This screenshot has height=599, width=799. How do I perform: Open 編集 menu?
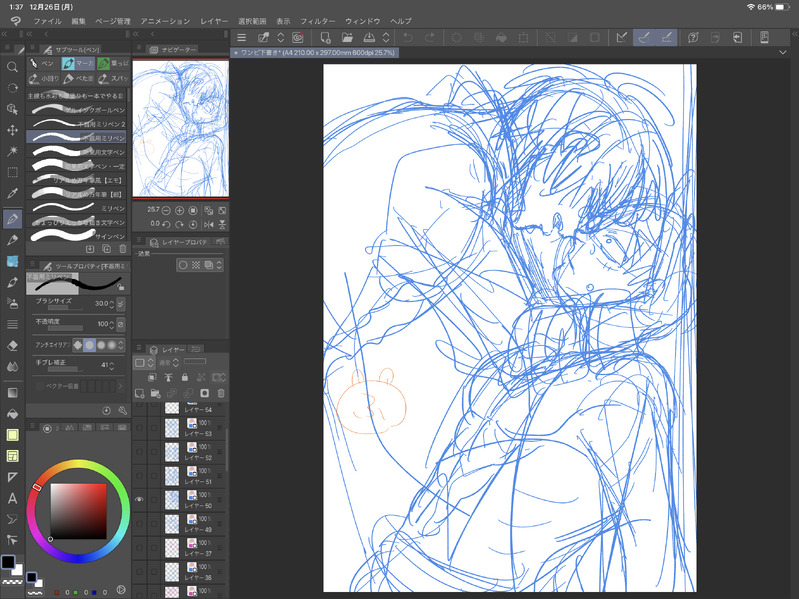(x=78, y=21)
